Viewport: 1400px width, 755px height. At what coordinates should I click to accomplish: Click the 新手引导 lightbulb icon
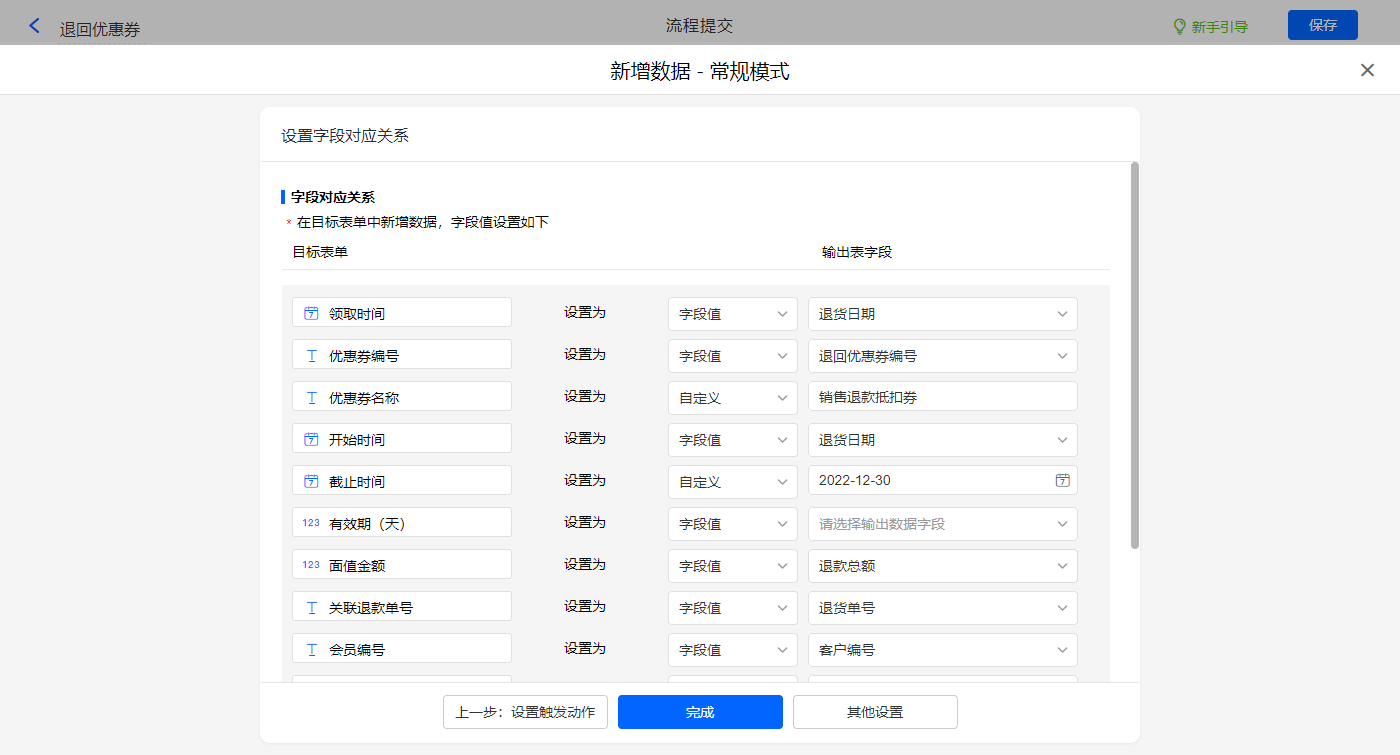pos(1179,26)
